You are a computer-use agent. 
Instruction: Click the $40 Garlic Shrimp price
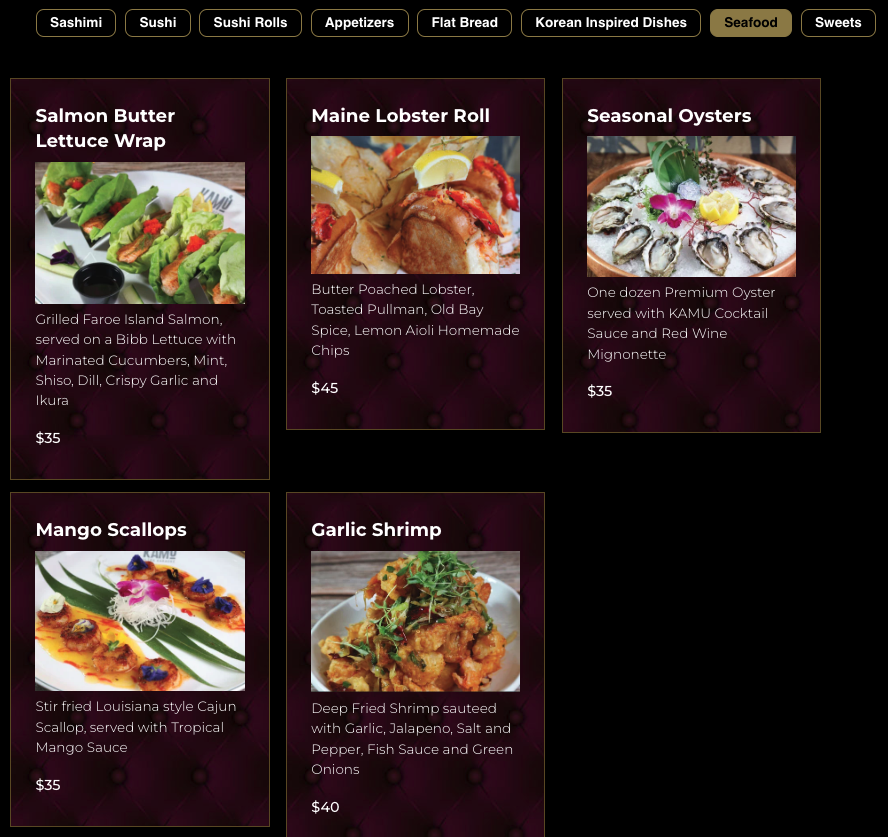tap(325, 807)
